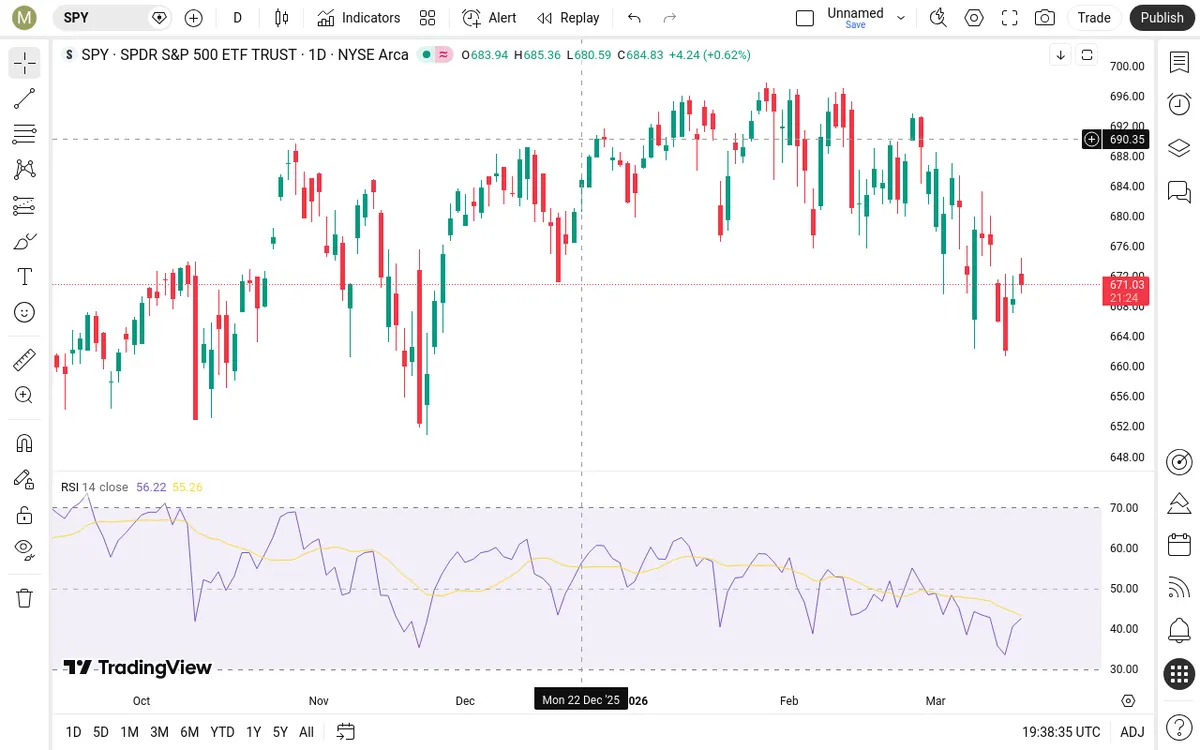Create a price Alert
1200x750 pixels.
tap(489, 17)
